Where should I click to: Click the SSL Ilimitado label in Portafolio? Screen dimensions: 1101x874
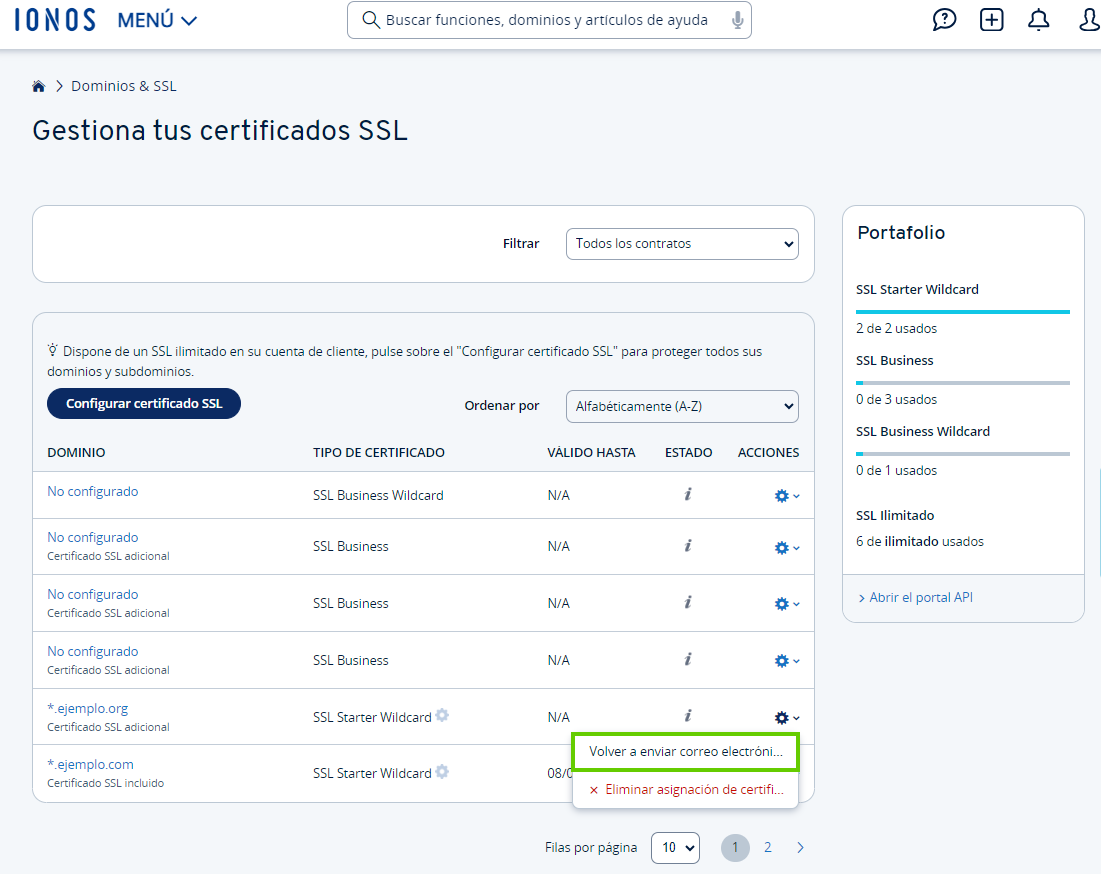895,516
